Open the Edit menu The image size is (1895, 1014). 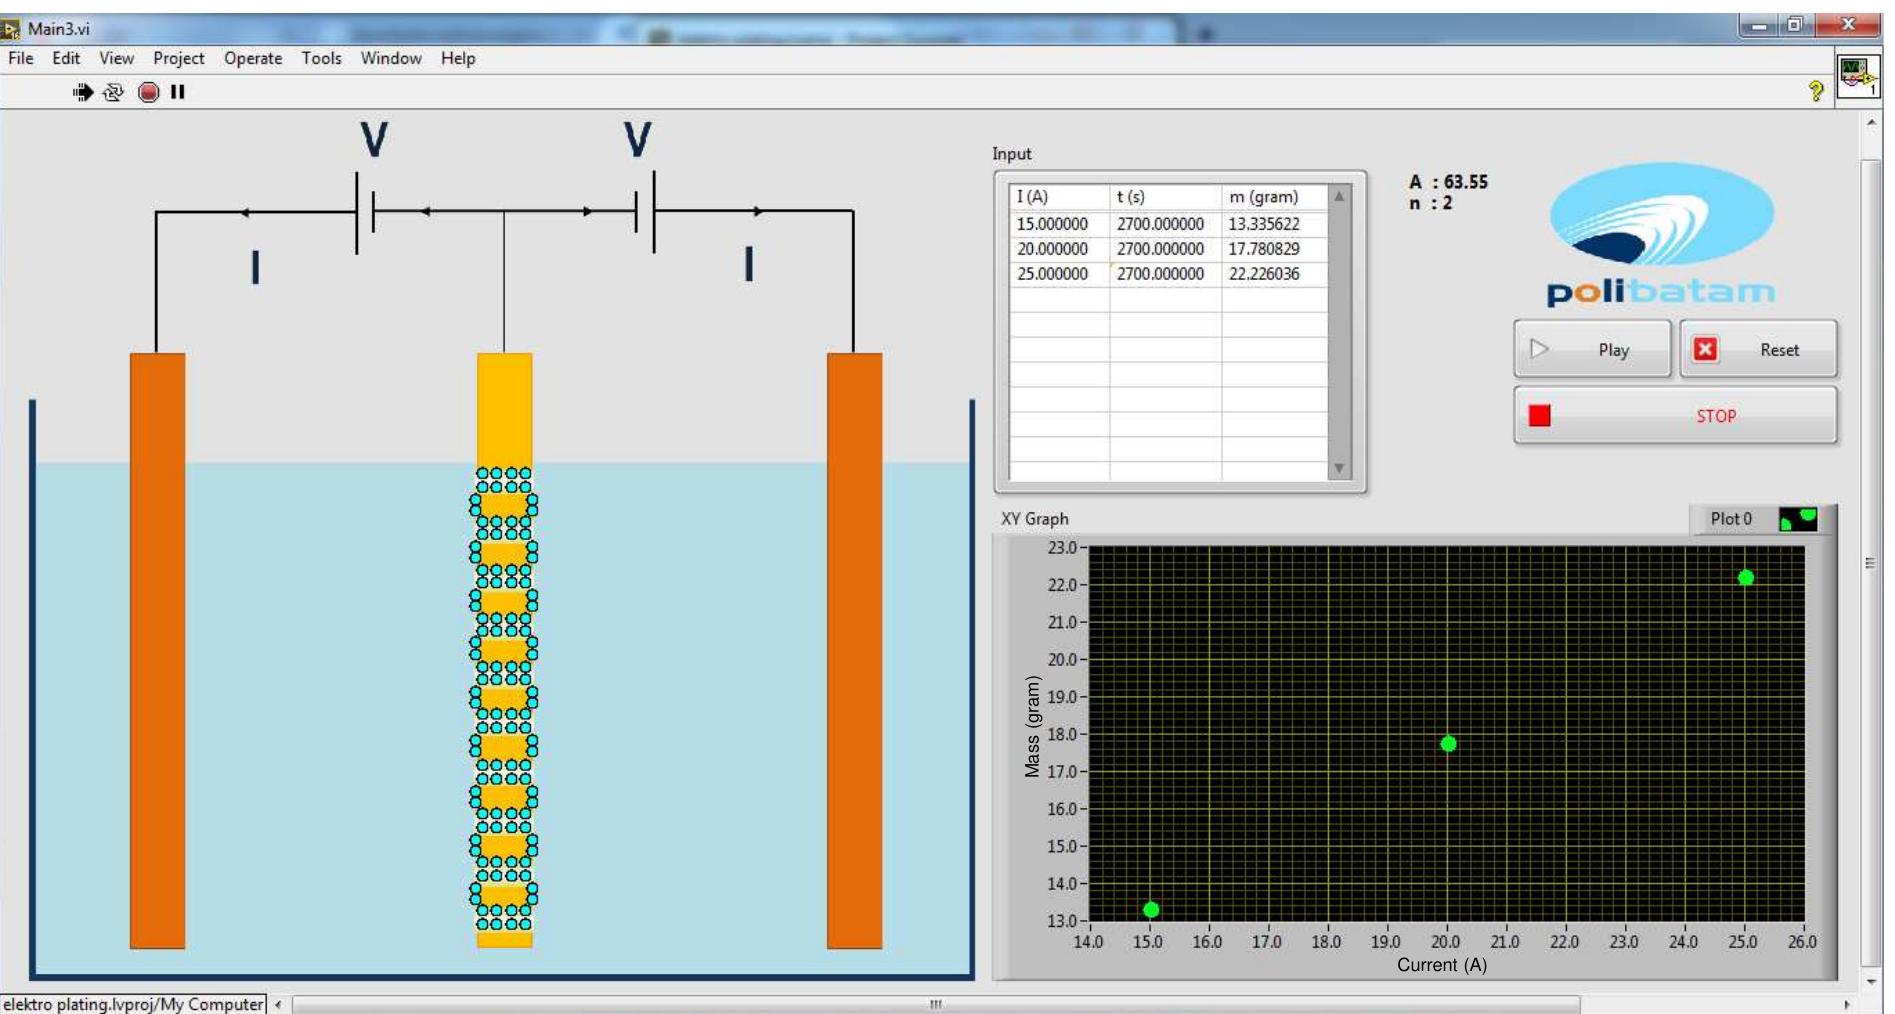click(66, 58)
